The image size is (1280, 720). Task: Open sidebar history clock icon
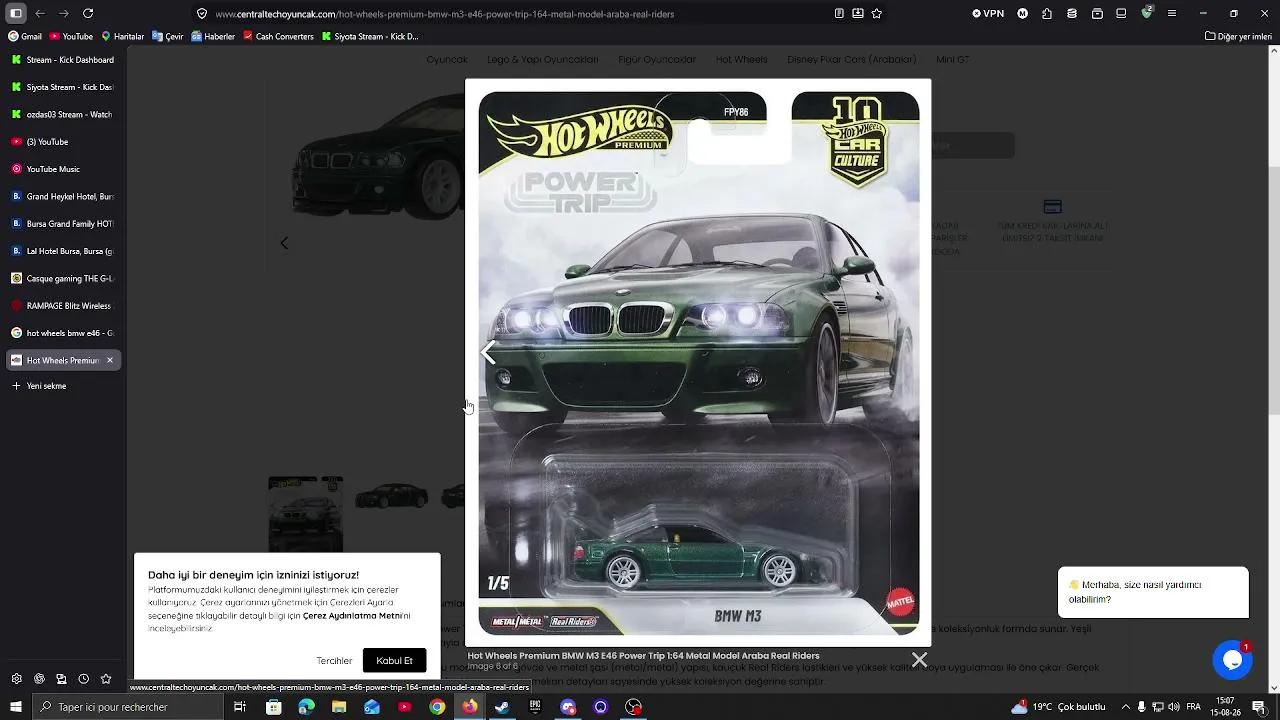point(83,679)
